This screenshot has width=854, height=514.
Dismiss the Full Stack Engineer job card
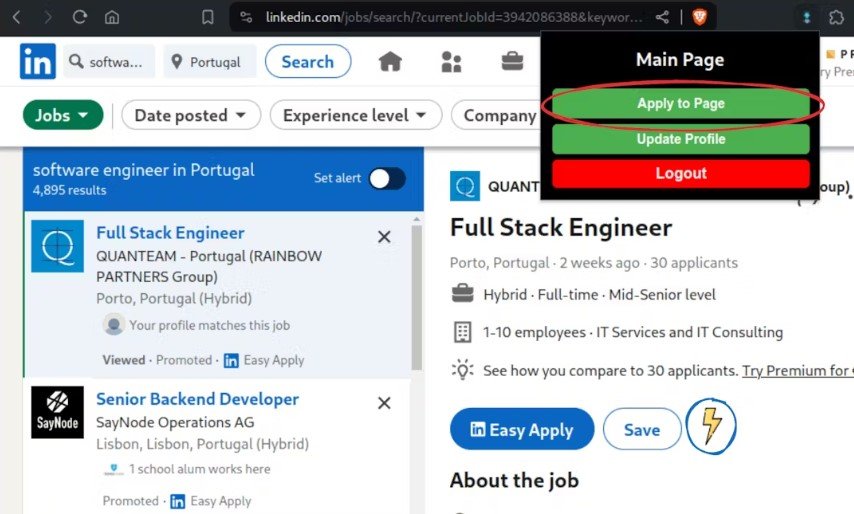coord(384,237)
